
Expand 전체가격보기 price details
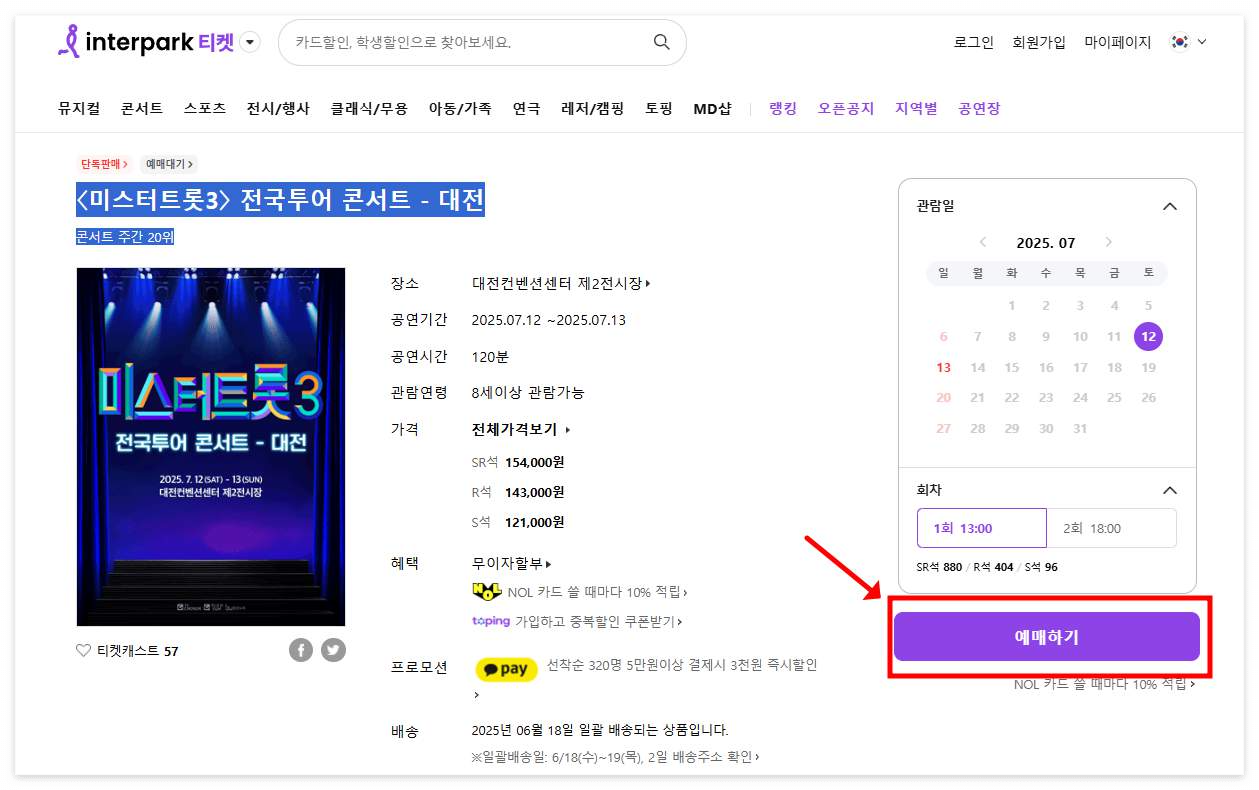pyautogui.click(x=521, y=430)
